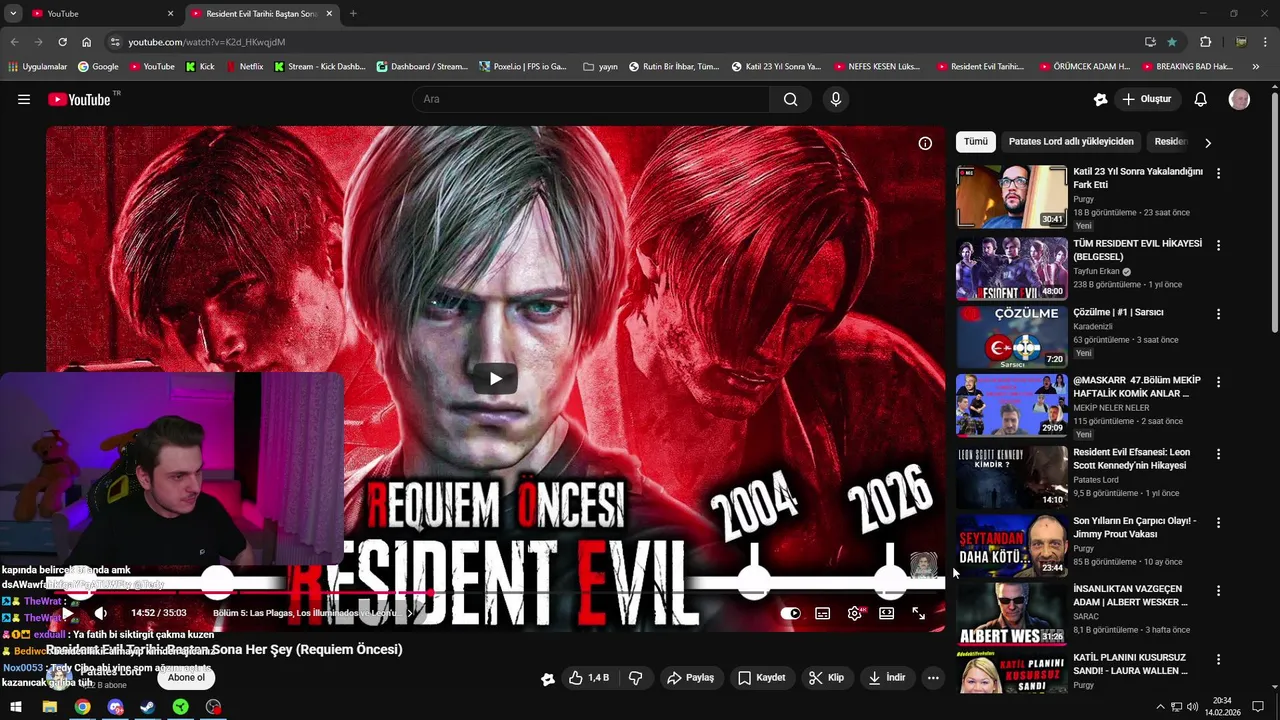This screenshot has height=720, width=1280.
Task: Open Son Yılların En Çarpıcı Olayı title
Action: point(1134,528)
